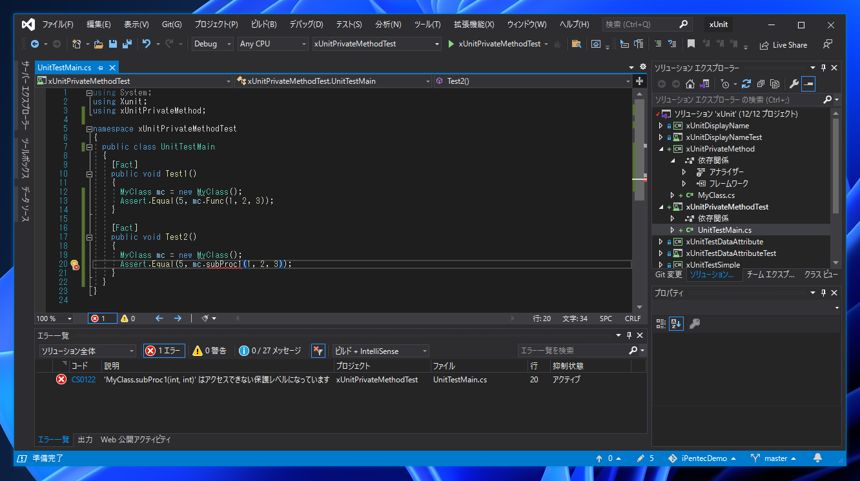Image resolution: width=860 pixels, height=481 pixels.
Task: Click the Sync with Active Document icon
Action: (x=746, y=84)
